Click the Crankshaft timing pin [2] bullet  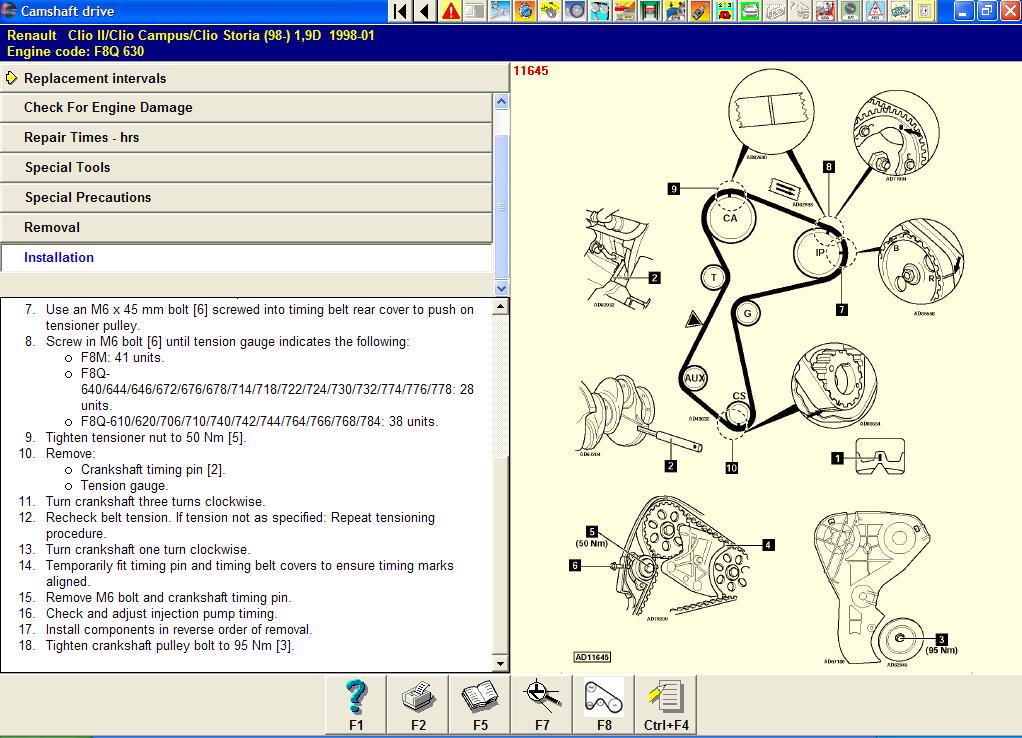[x=153, y=469]
